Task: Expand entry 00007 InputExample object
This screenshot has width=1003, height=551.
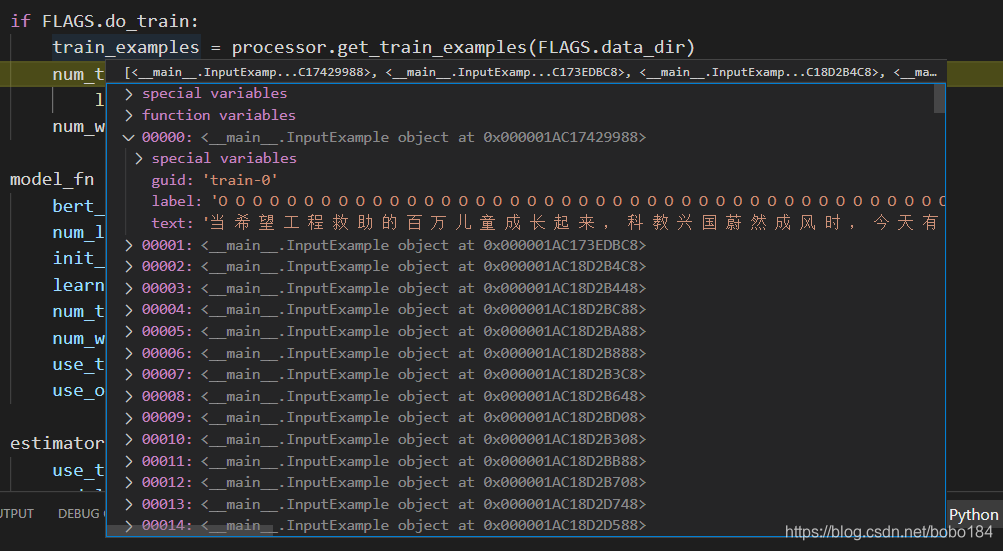Action: click(129, 374)
